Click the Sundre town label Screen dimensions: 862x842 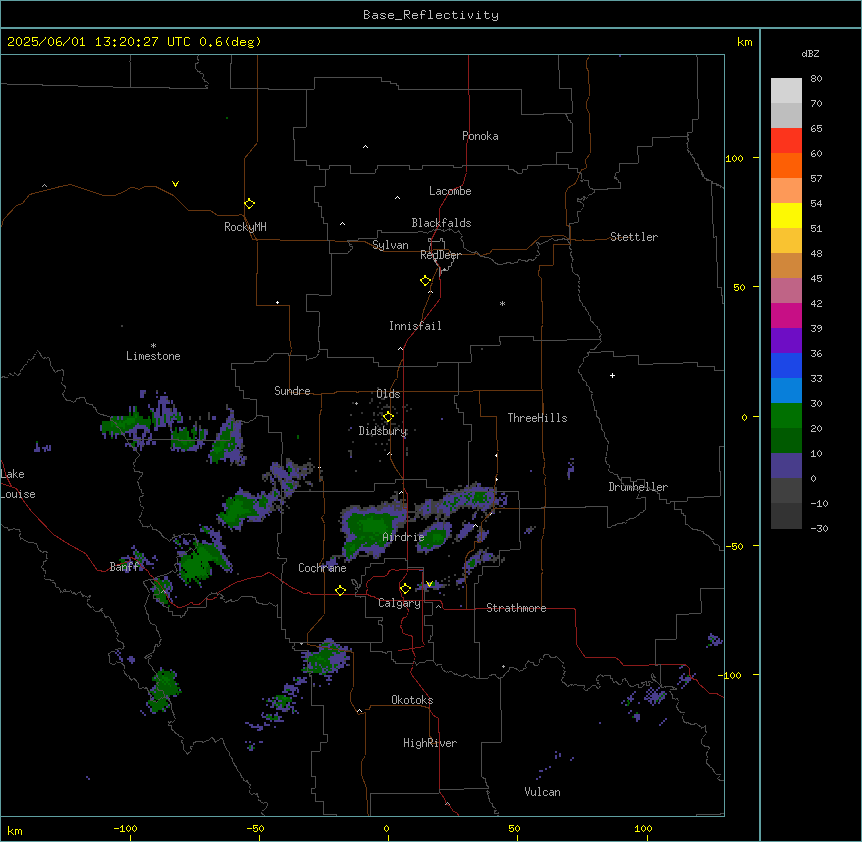point(292,391)
